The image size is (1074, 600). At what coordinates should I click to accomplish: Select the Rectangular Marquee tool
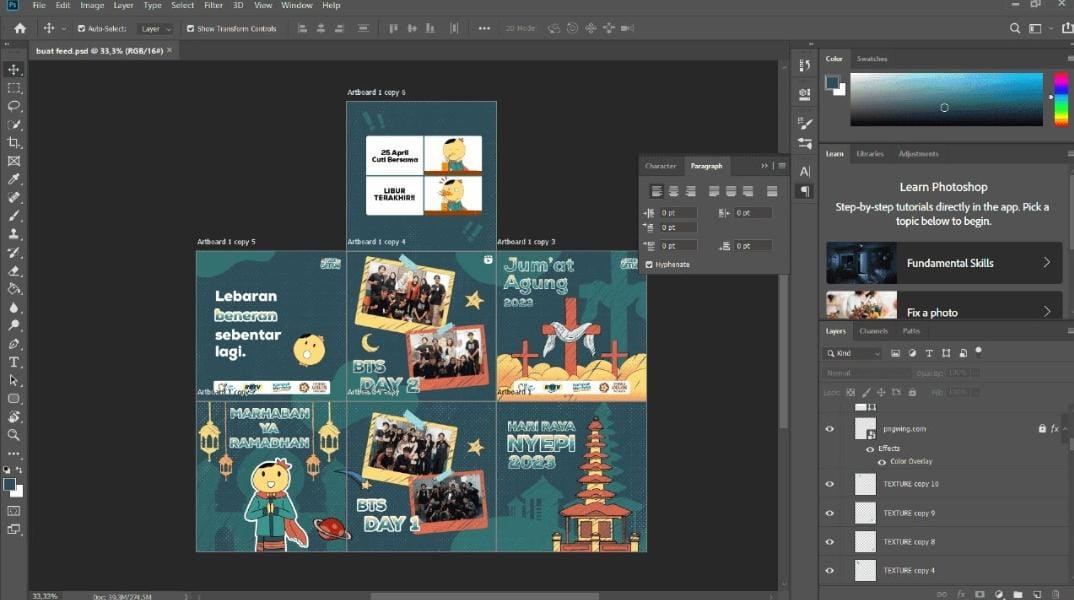coord(14,88)
